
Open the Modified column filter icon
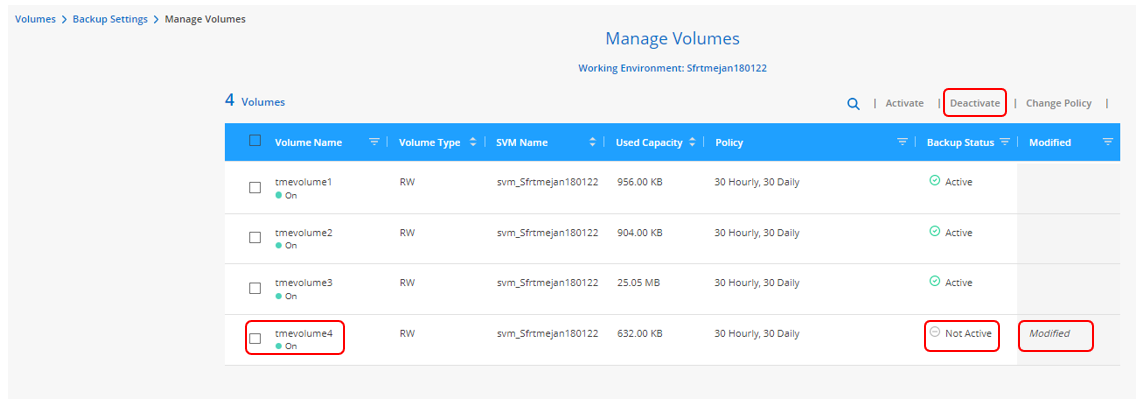1108,142
